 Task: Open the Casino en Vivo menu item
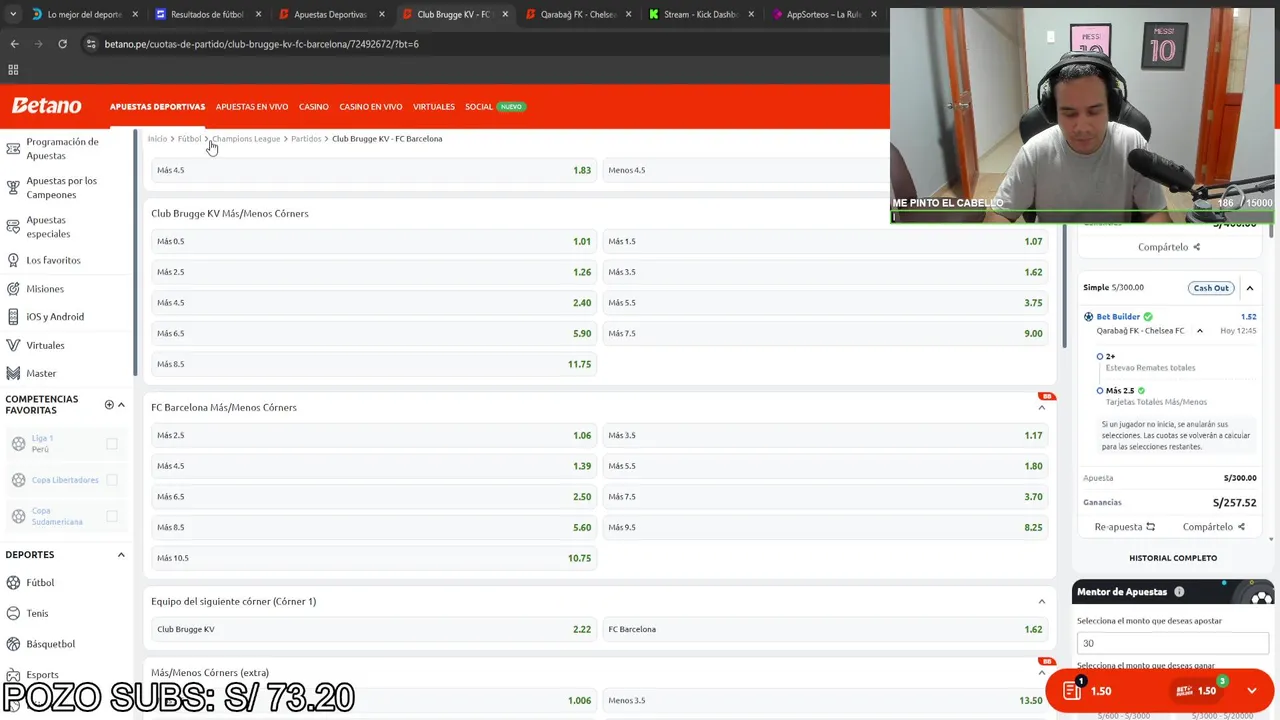pos(371,107)
